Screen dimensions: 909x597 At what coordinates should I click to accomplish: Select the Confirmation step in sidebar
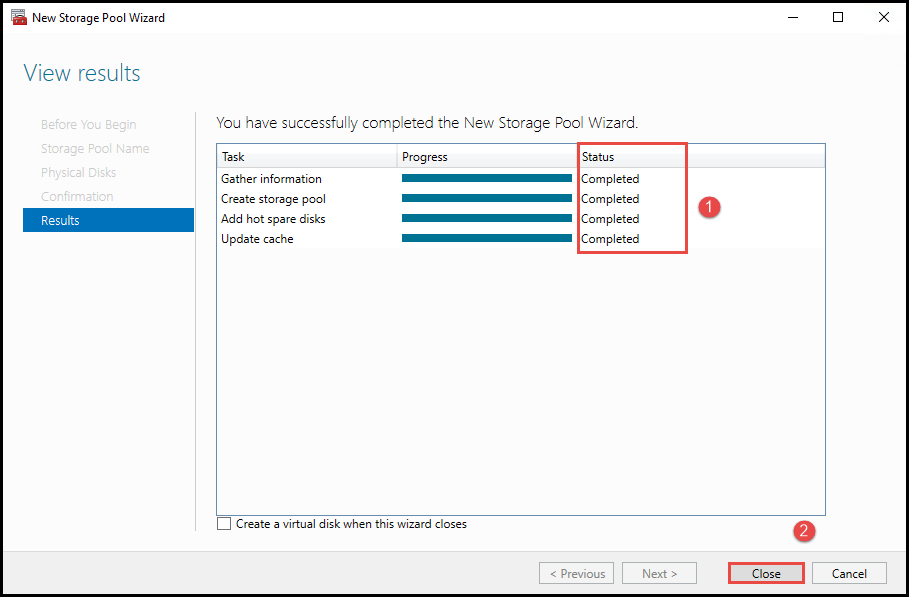[77, 197]
